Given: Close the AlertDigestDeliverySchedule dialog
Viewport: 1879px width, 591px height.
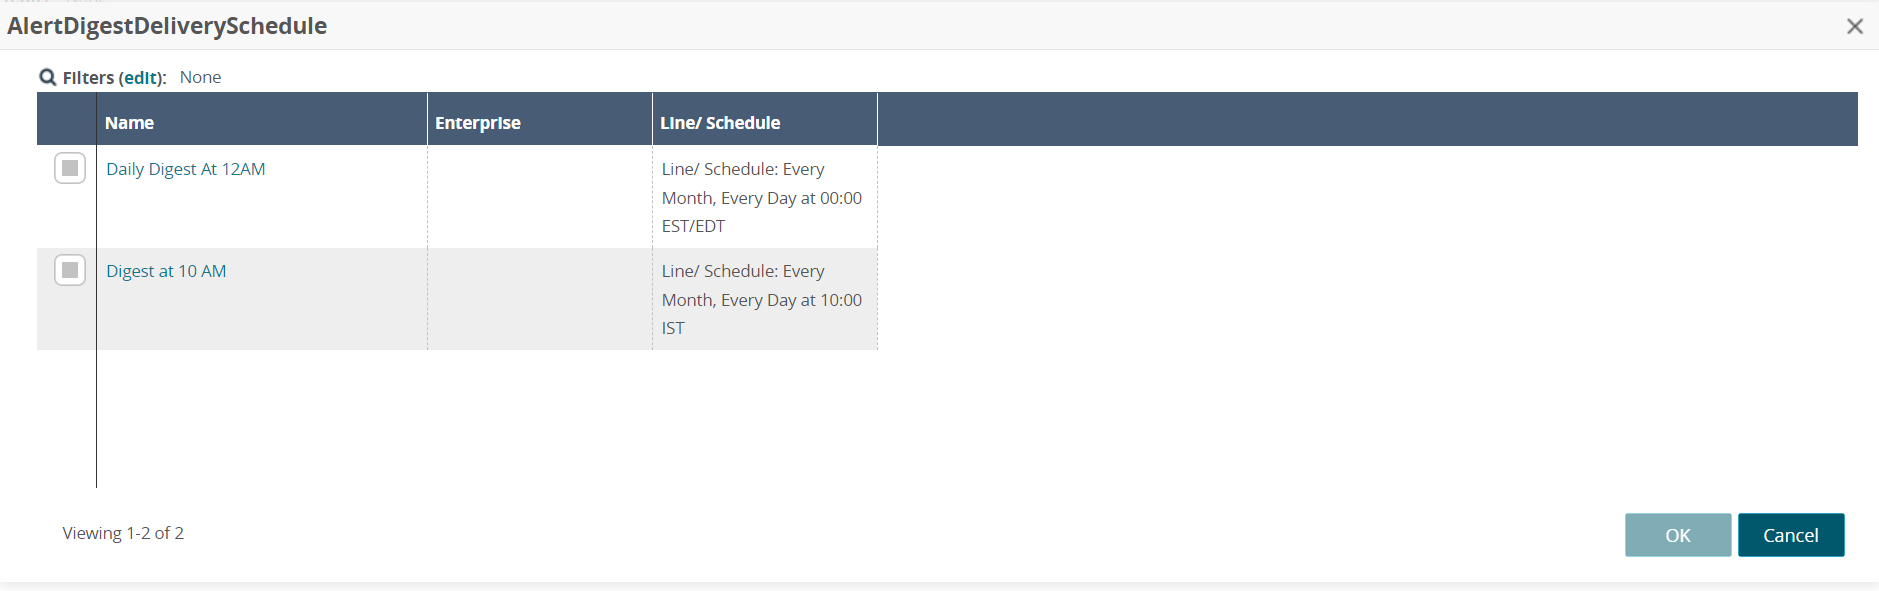Looking at the screenshot, I should coord(1854,26).
